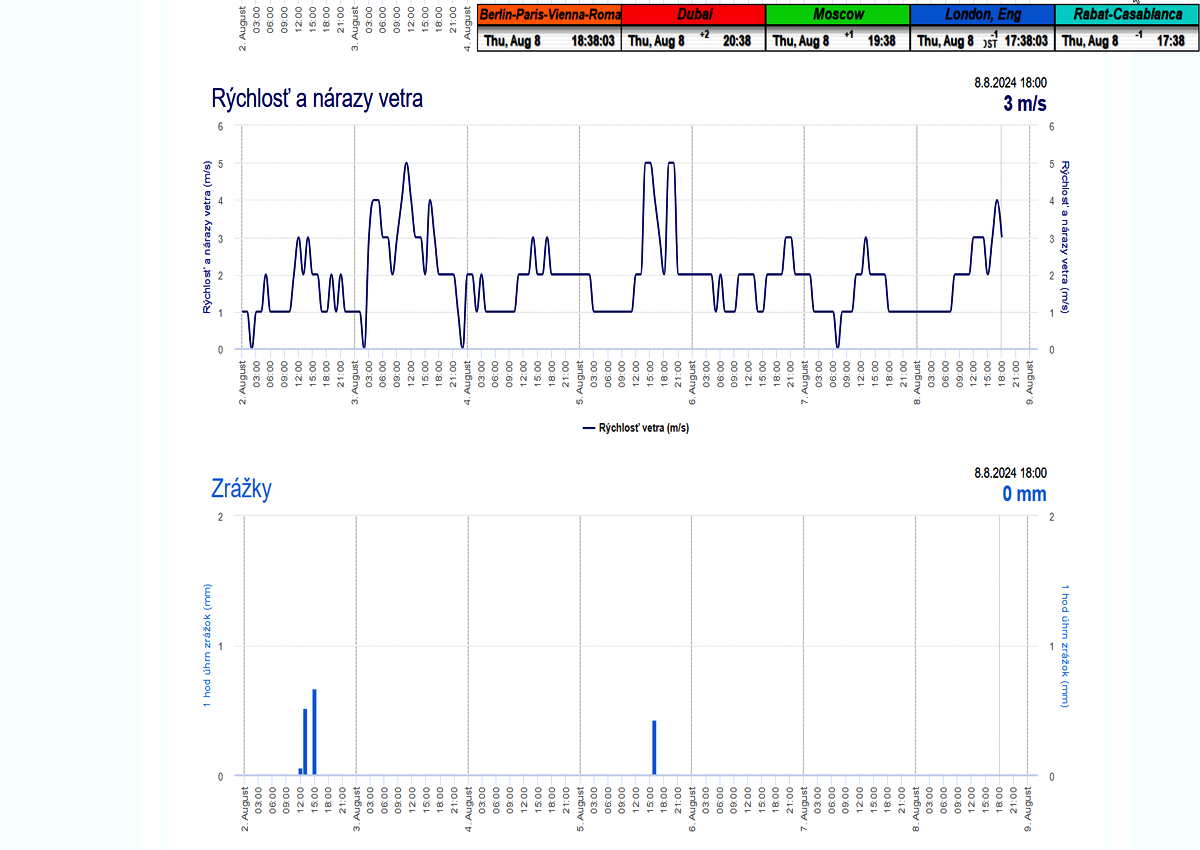Select the red Dubai clock header
The image size is (1200, 850).
point(694,15)
